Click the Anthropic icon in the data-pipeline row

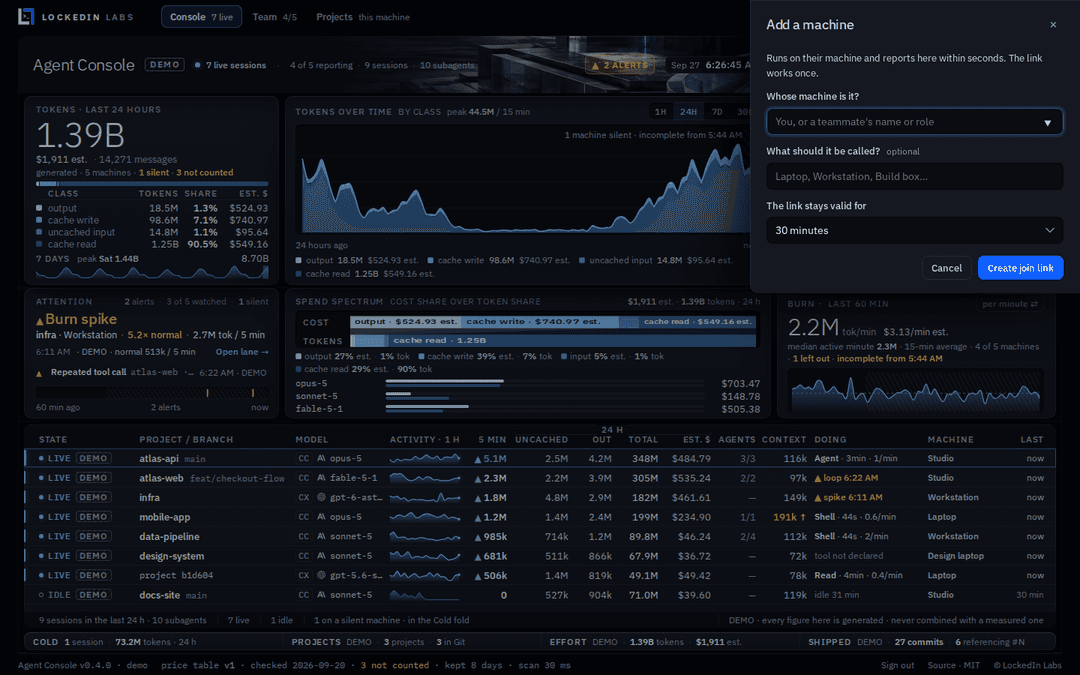click(321, 537)
